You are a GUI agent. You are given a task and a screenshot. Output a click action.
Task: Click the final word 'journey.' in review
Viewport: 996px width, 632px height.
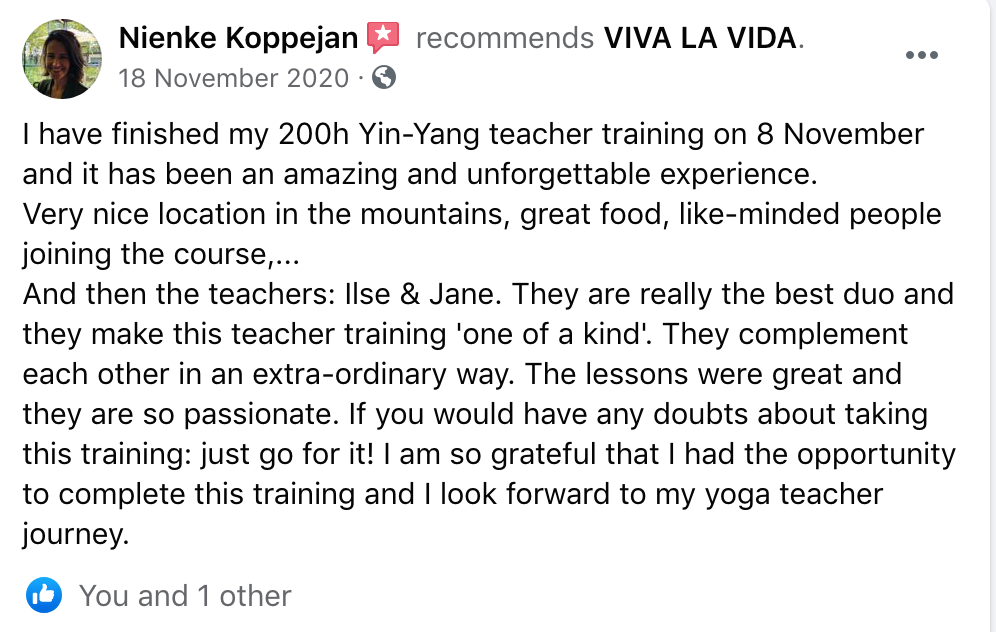76,535
